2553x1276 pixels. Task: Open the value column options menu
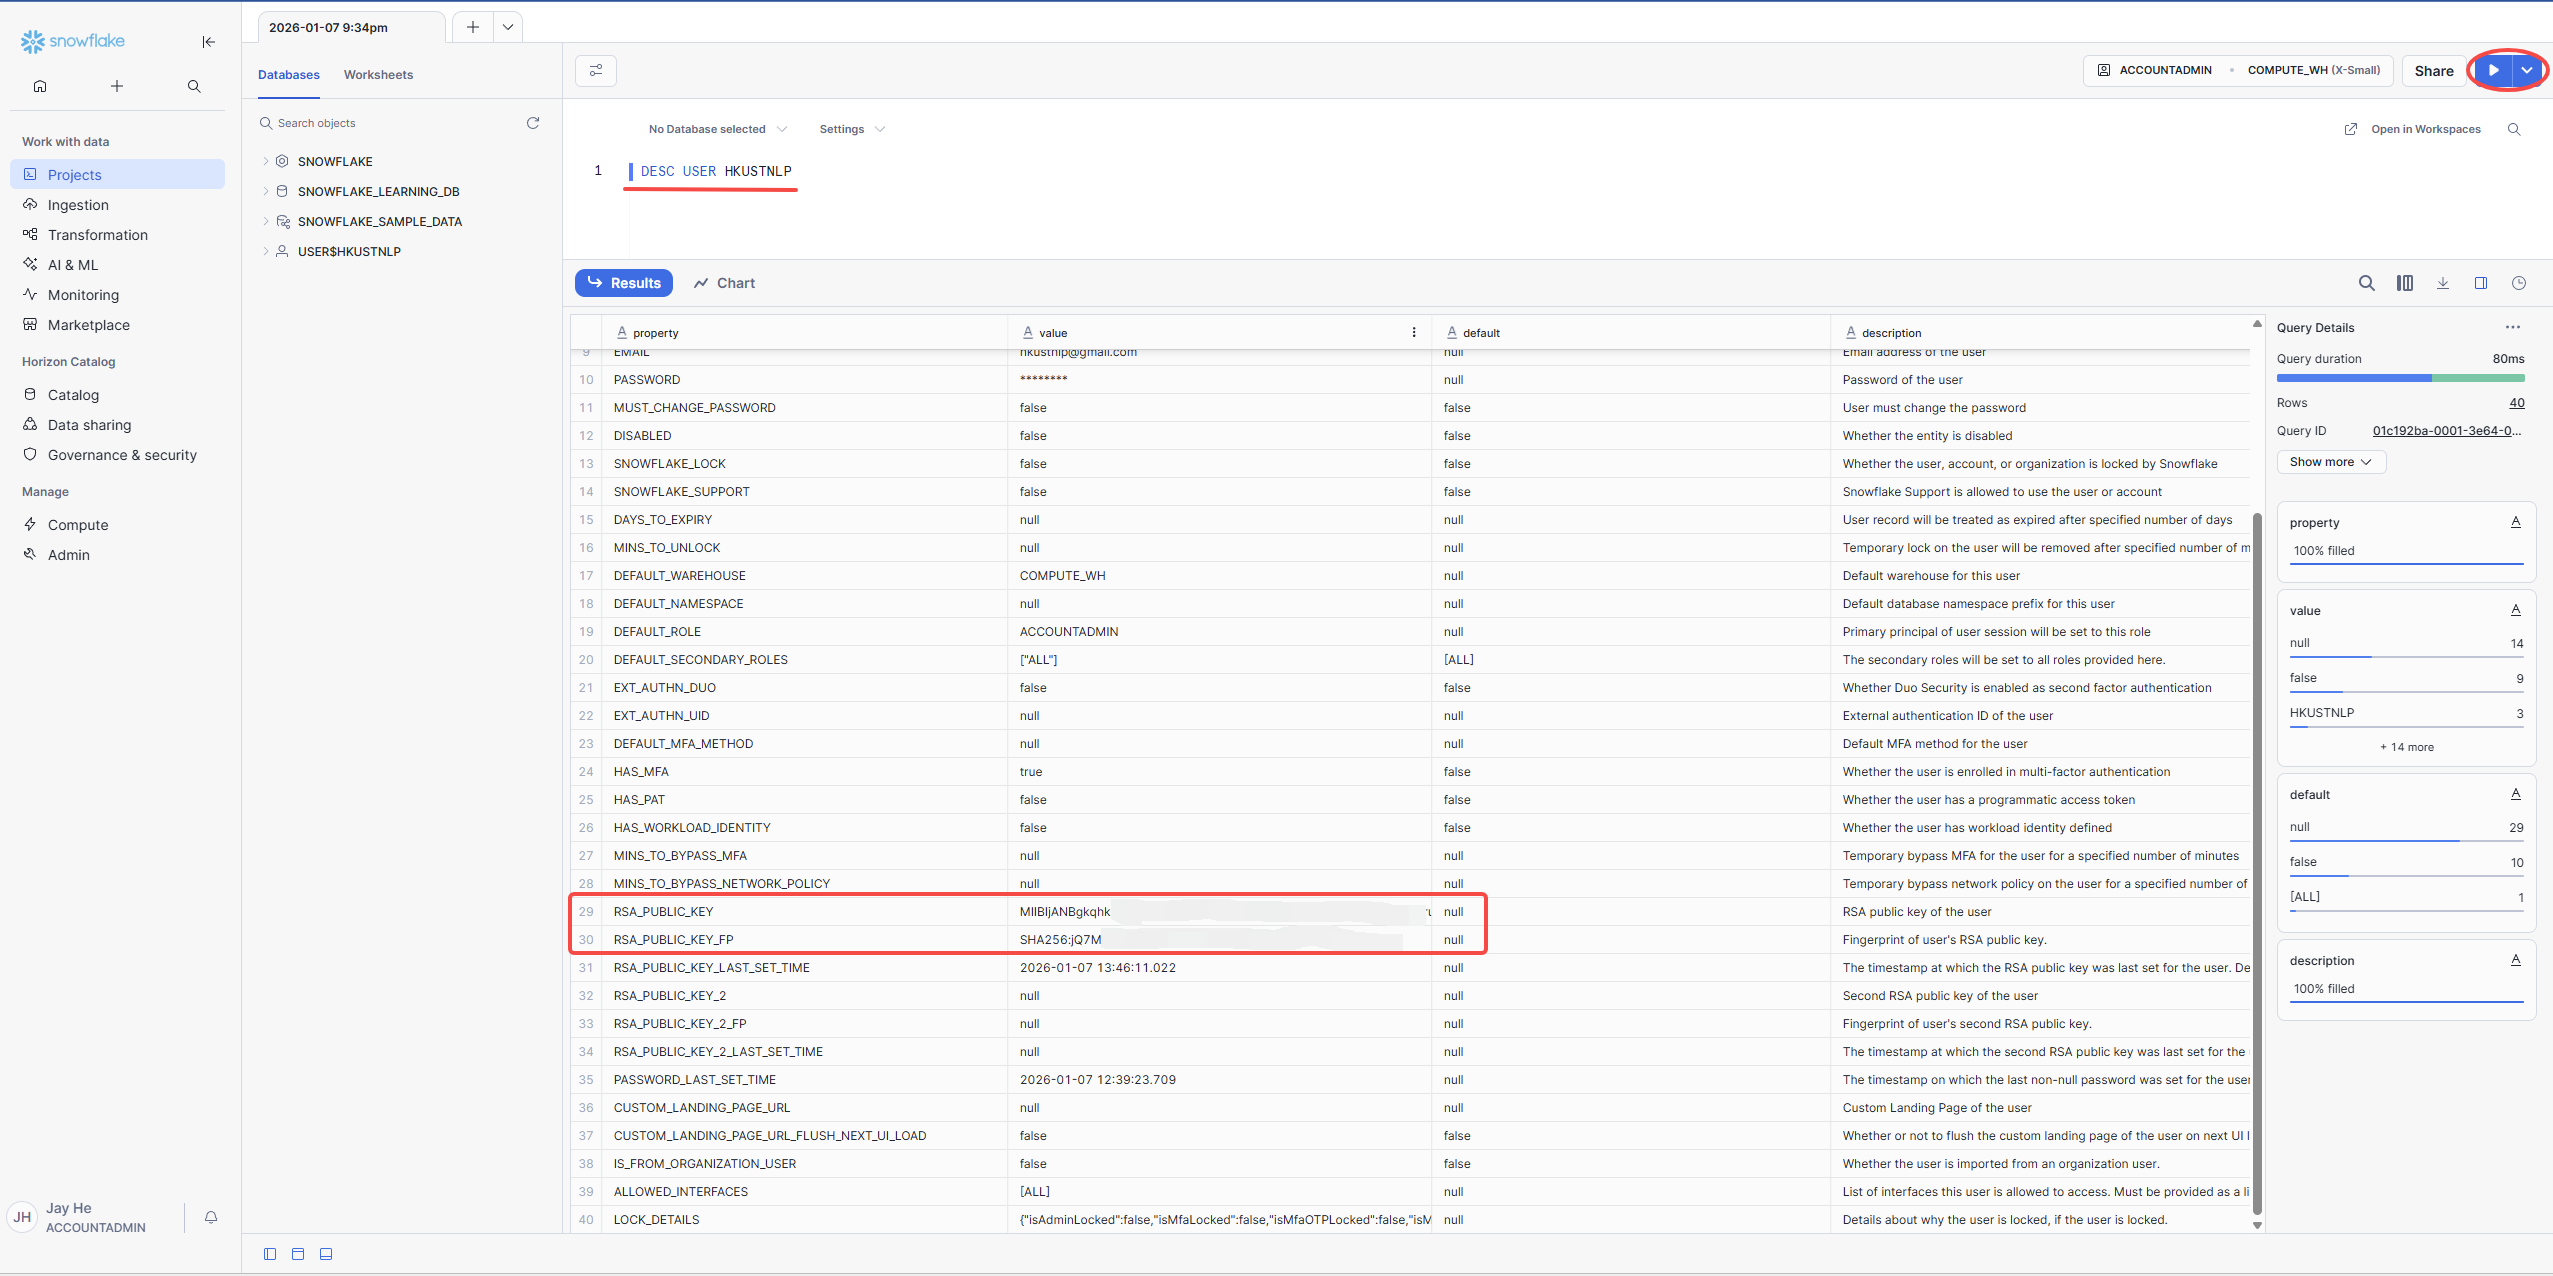point(1414,332)
